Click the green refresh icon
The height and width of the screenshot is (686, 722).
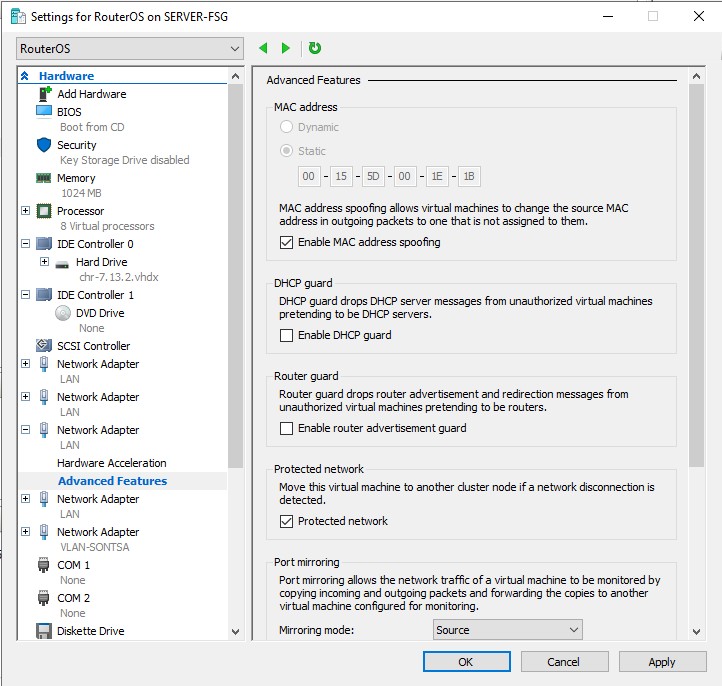(315, 48)
